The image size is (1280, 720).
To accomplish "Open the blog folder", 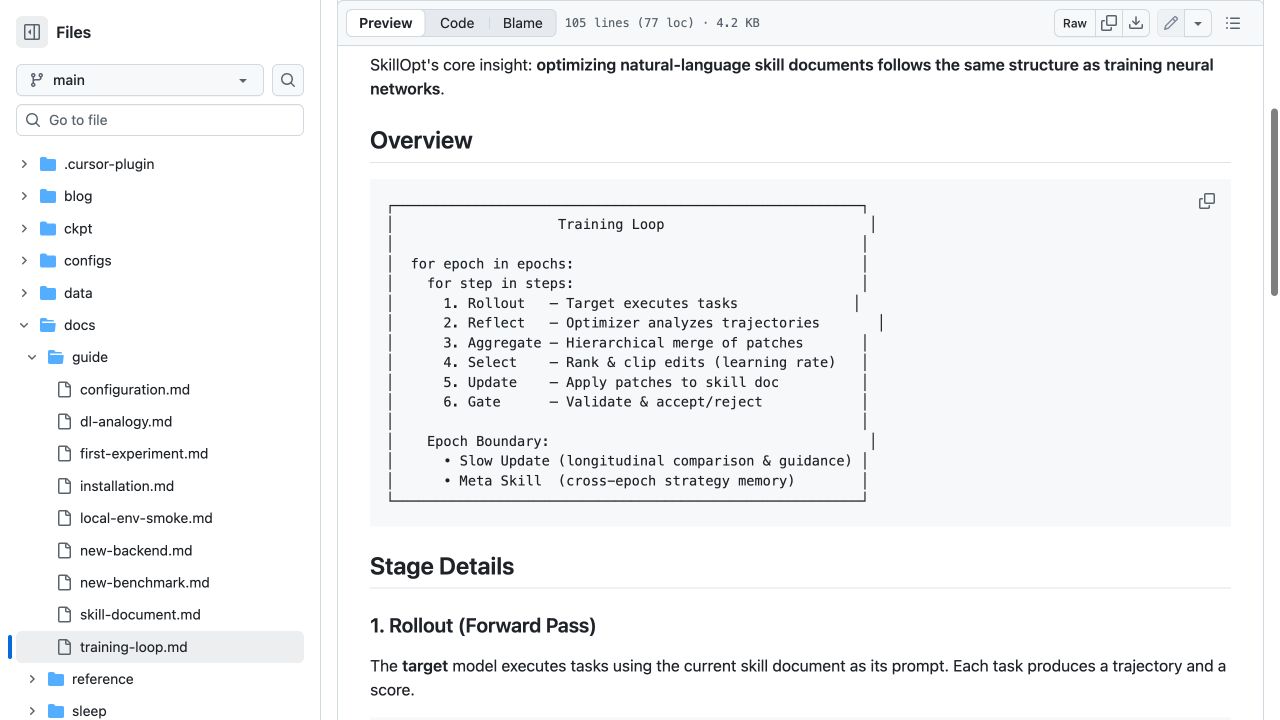I will pyautogui.click(x=78, y=196).
